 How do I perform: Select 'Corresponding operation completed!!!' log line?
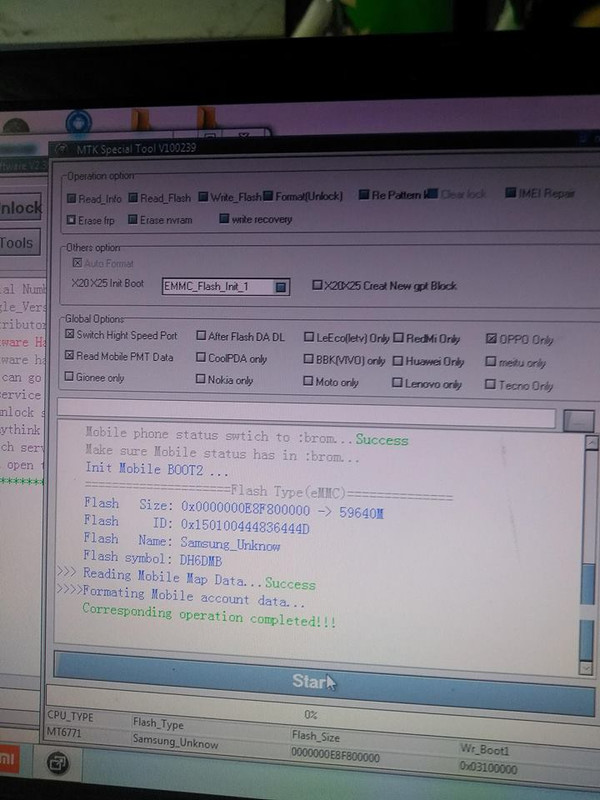[x=209, y=615]
